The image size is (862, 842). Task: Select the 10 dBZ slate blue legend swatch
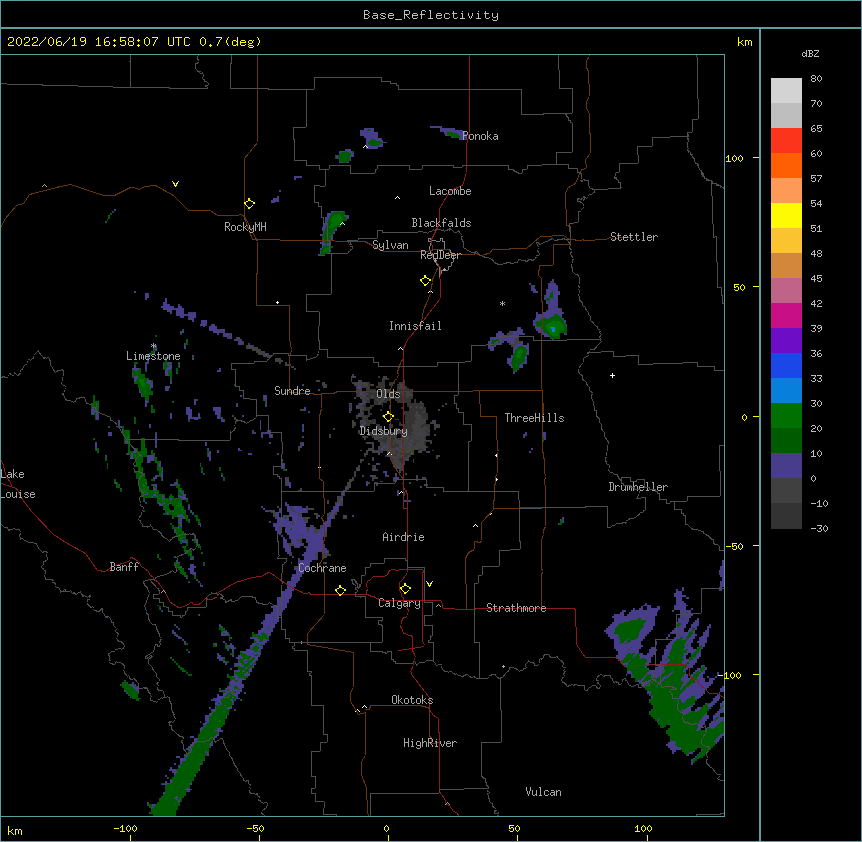pyautogui.click(x=786, y=466)
